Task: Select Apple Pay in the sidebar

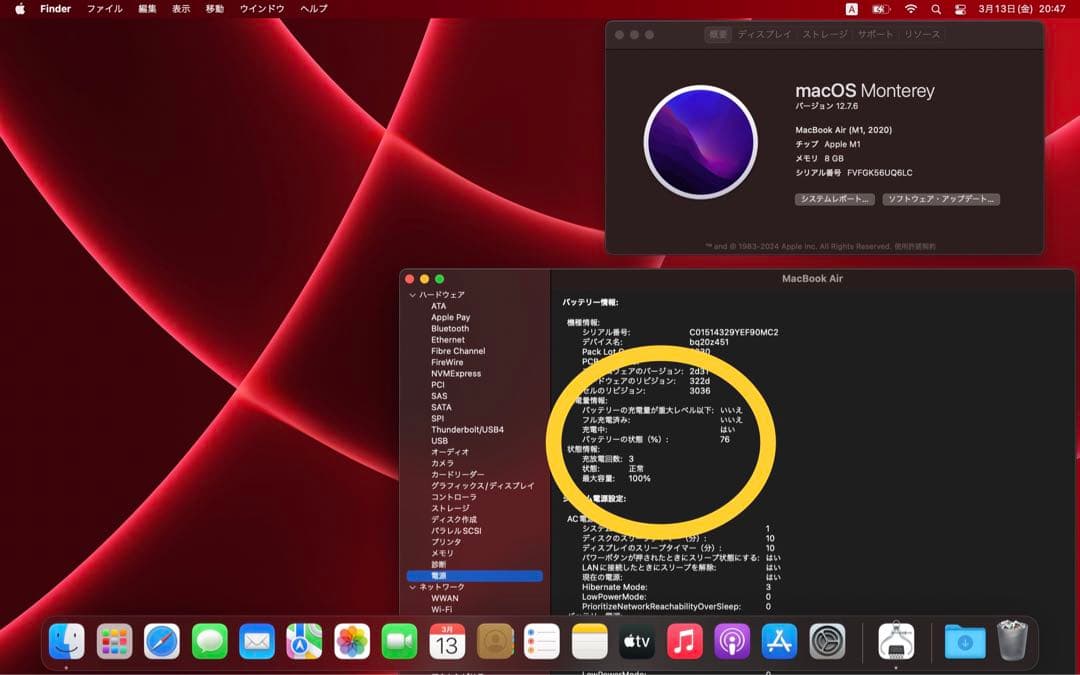Action: 450,318
